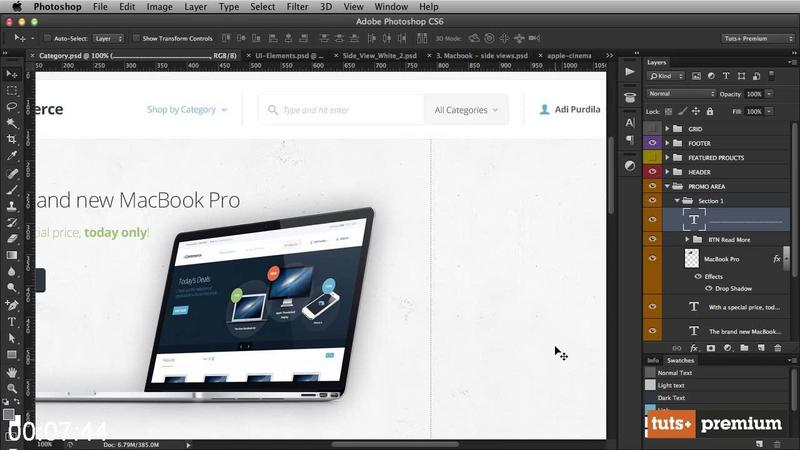Click the Create new group folder icon
The width and height of the screenshot is (800, 450).
pyautogui.click(x=744, y=348)
